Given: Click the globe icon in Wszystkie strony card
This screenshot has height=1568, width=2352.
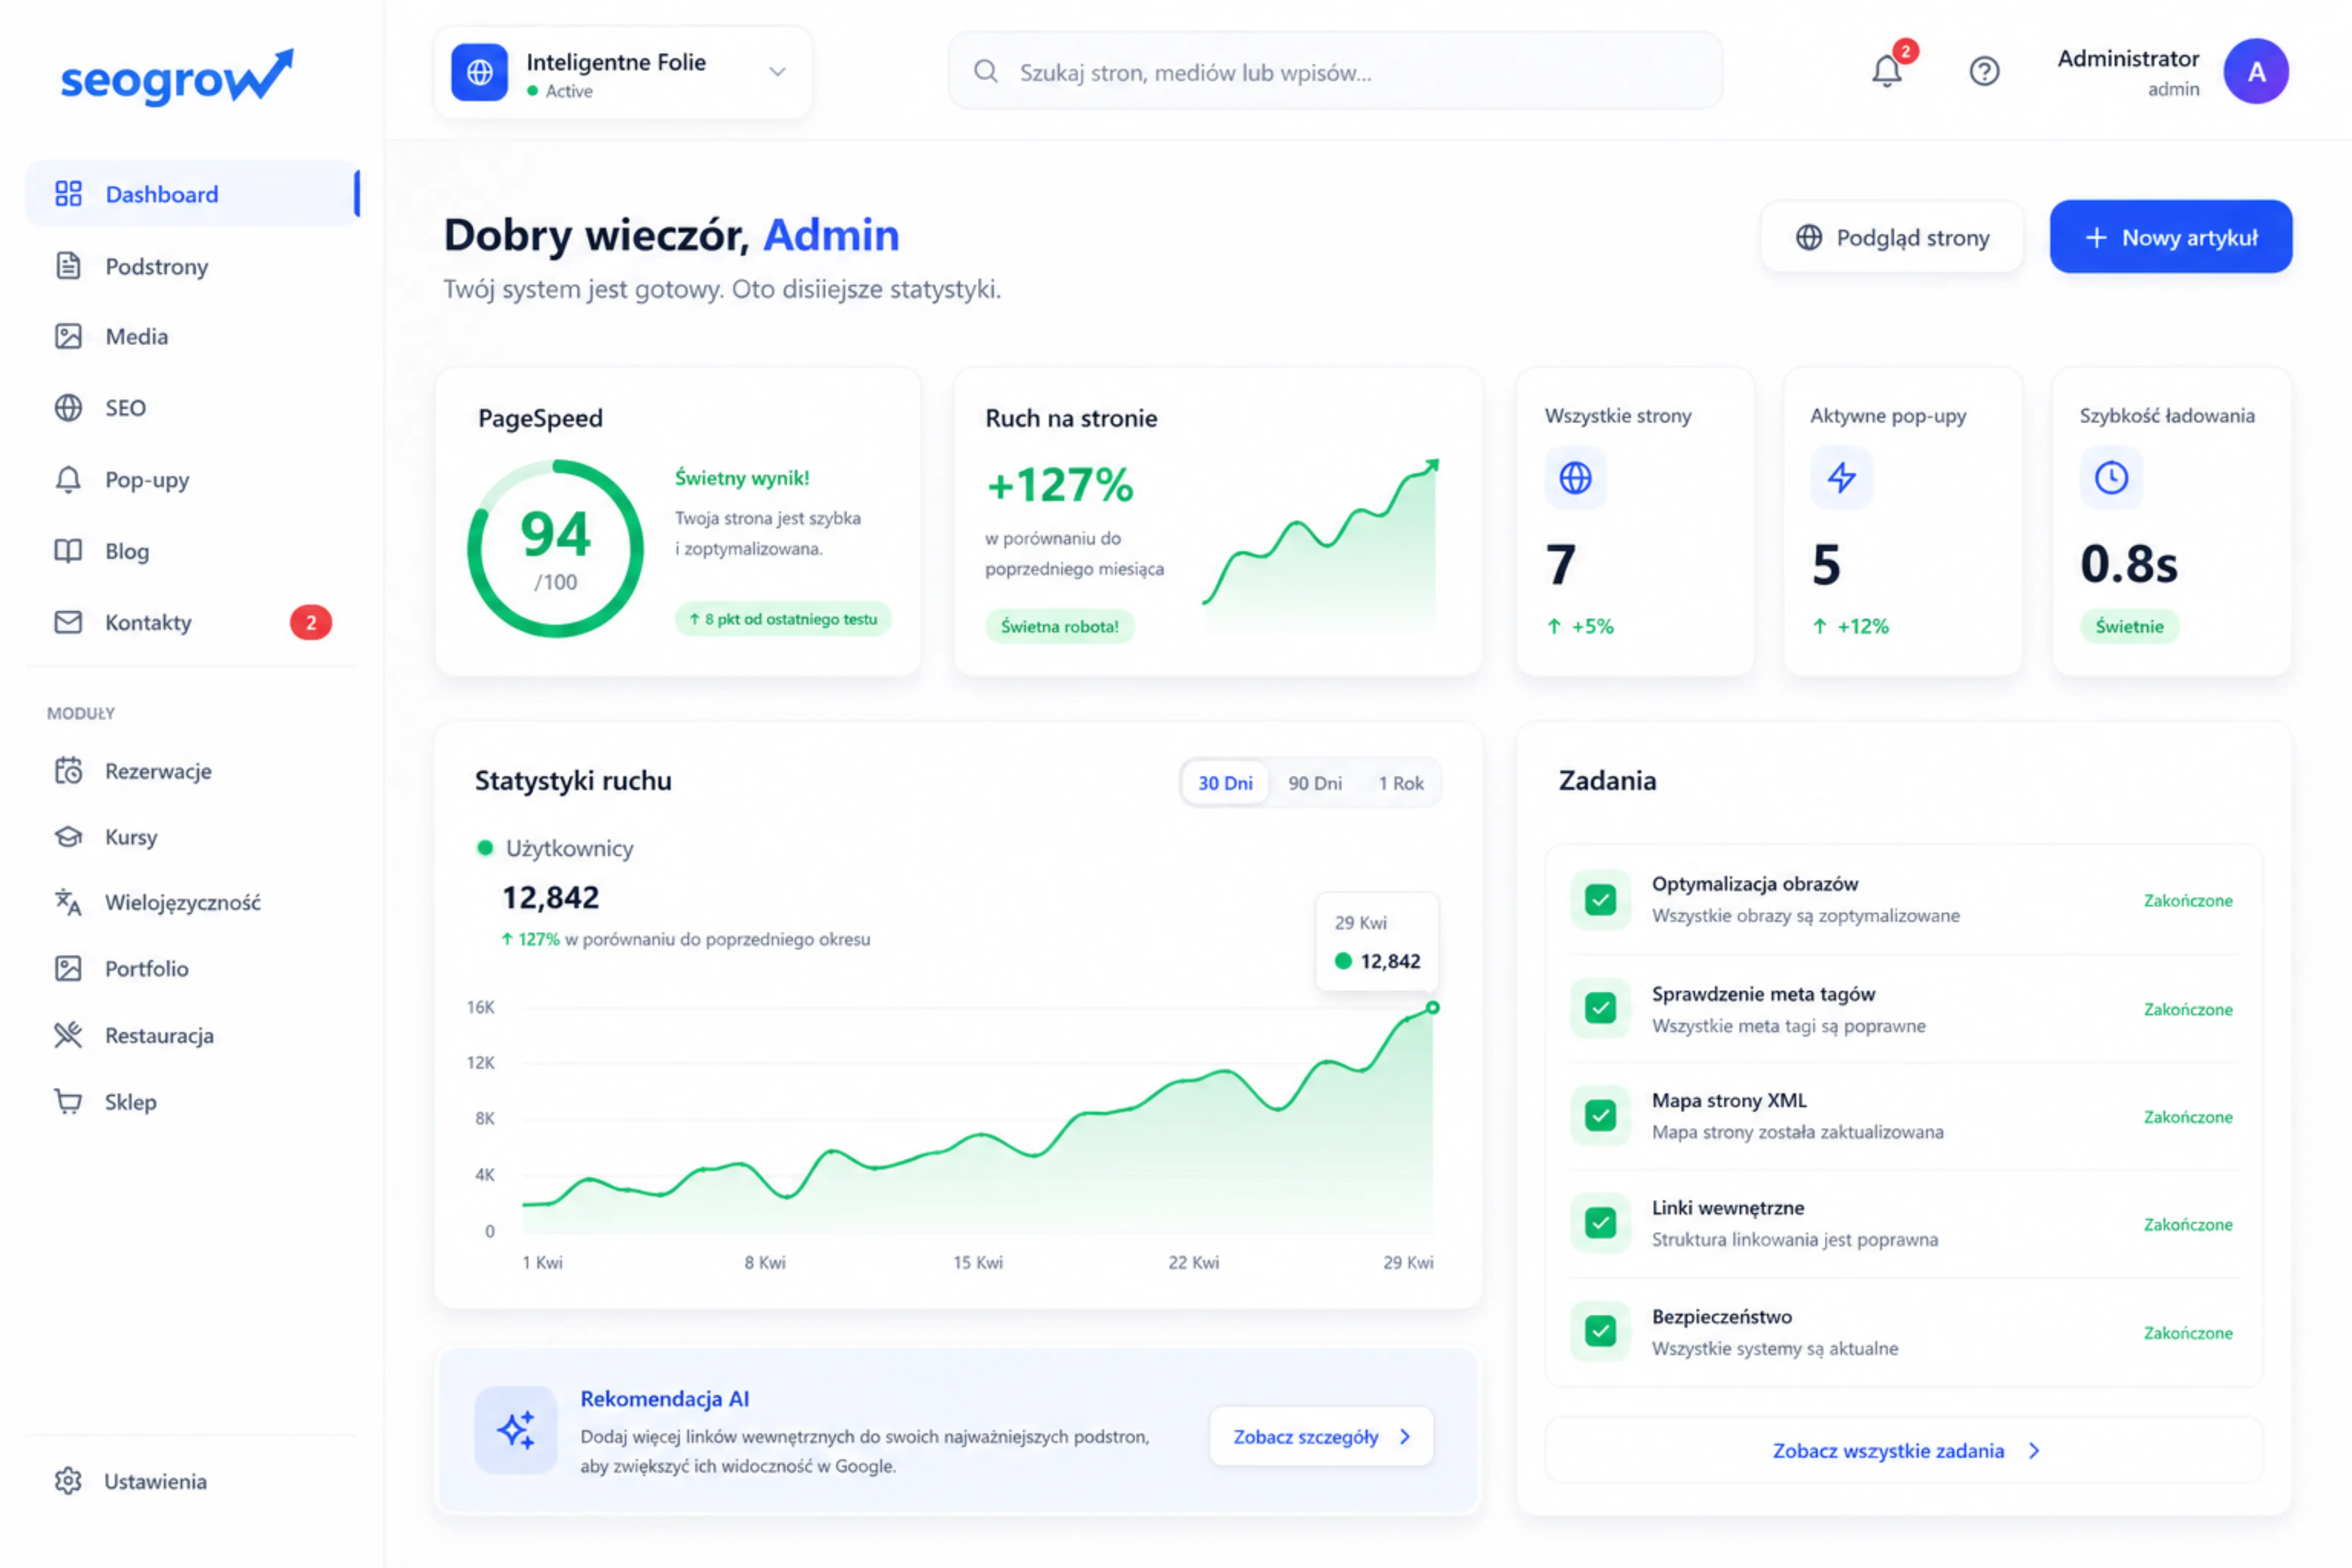Looking at the screenshot, I should coord(1575,478).
